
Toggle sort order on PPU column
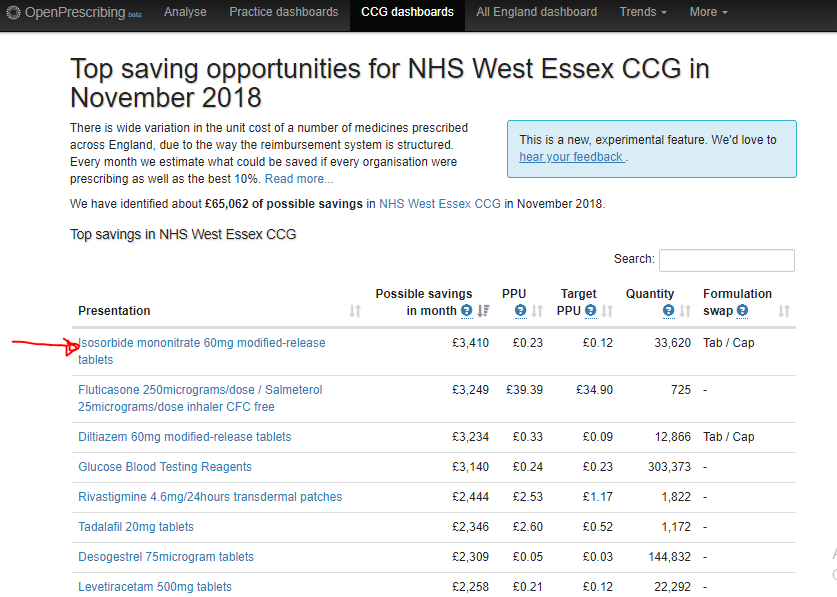pyautogui.click(x=536, y=311)
